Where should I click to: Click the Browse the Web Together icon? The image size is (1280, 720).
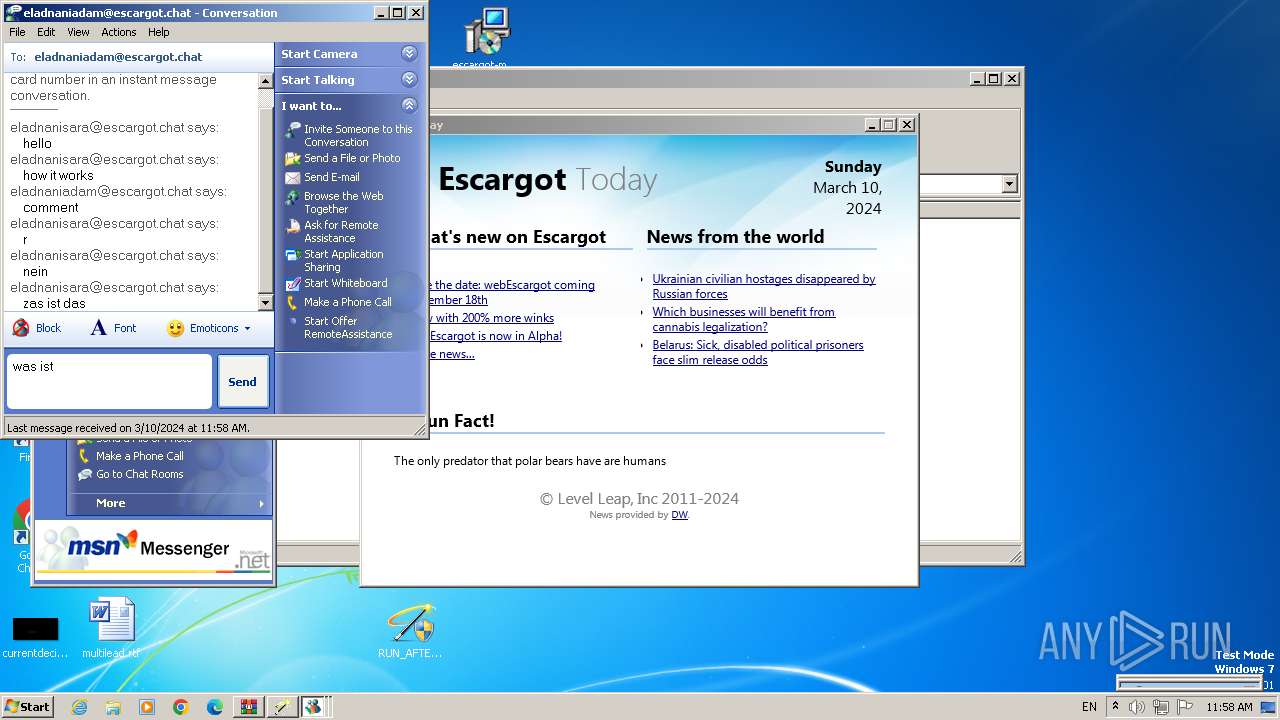292,197
